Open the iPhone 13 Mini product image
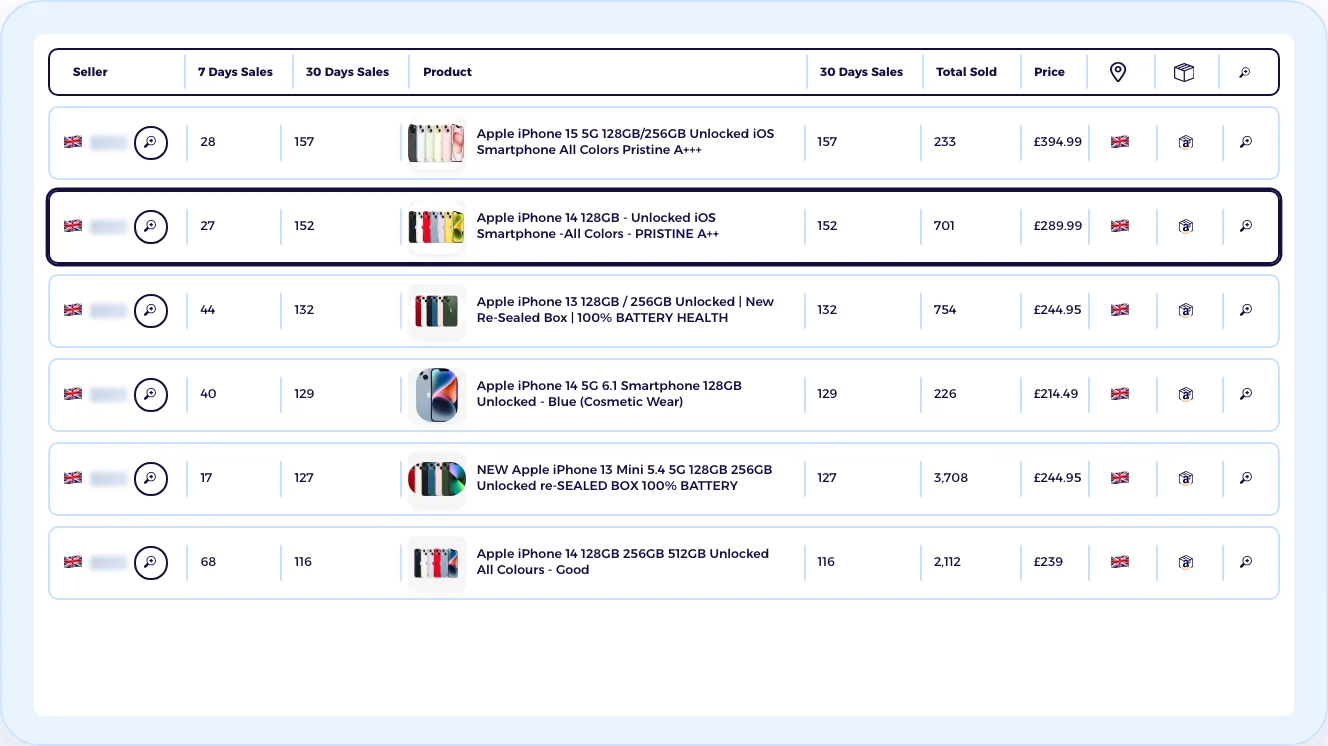 coord(437,478)
